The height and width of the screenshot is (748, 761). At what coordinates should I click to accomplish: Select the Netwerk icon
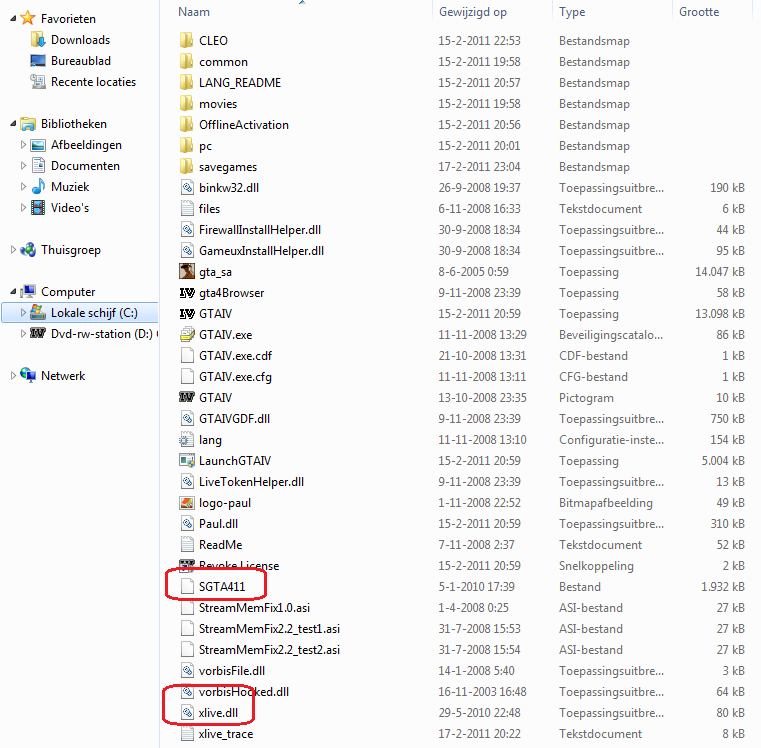[x=28, y=375]
